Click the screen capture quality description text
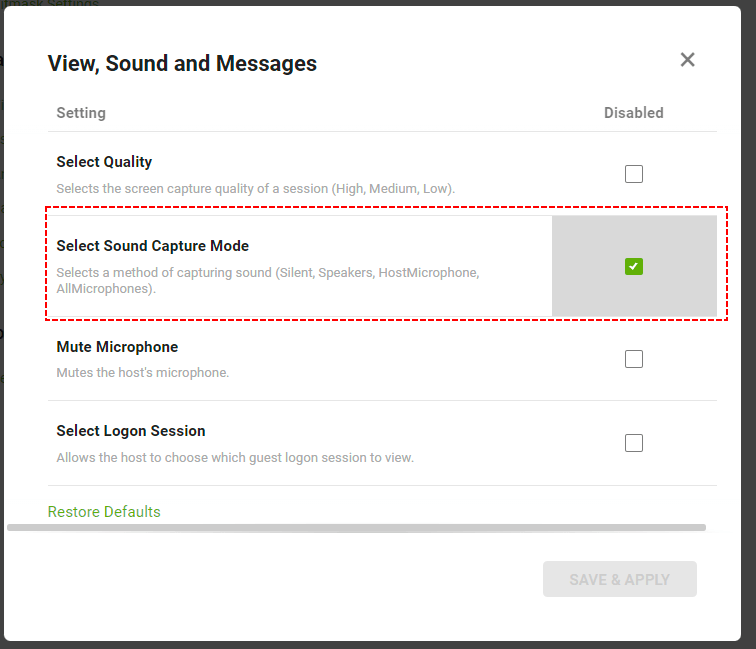The image size is (756, 649). pyautogui.click(x=255, y=188)
